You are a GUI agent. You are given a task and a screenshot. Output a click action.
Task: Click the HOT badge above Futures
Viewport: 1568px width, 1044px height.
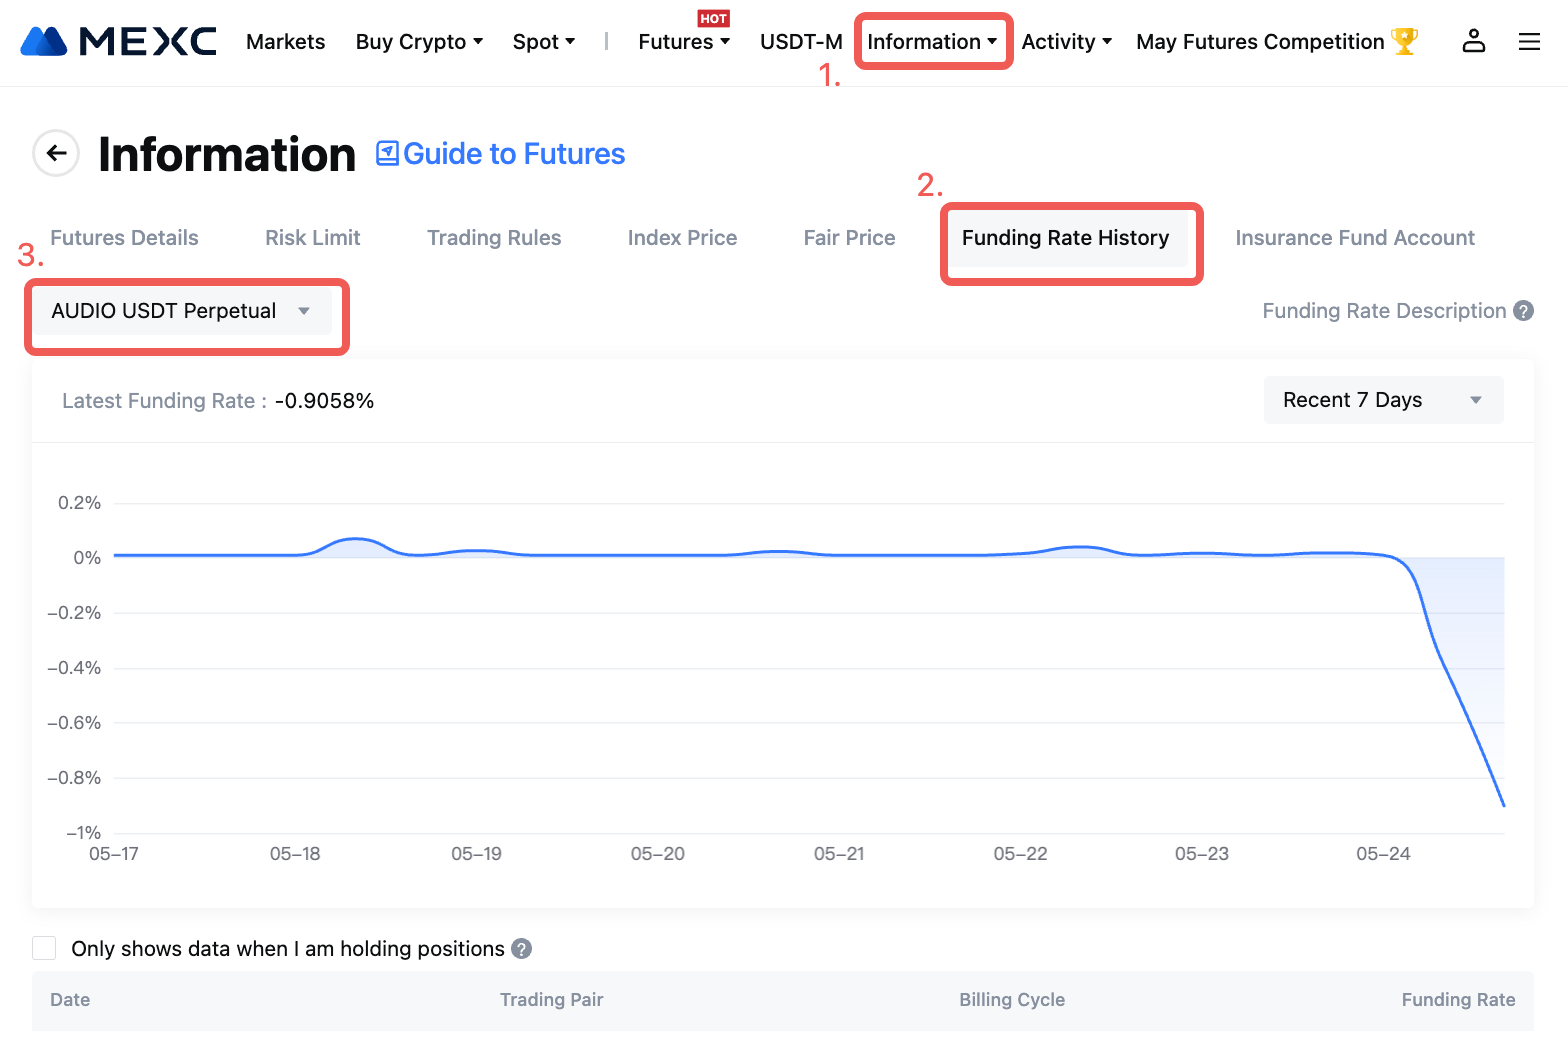[713, 19]
